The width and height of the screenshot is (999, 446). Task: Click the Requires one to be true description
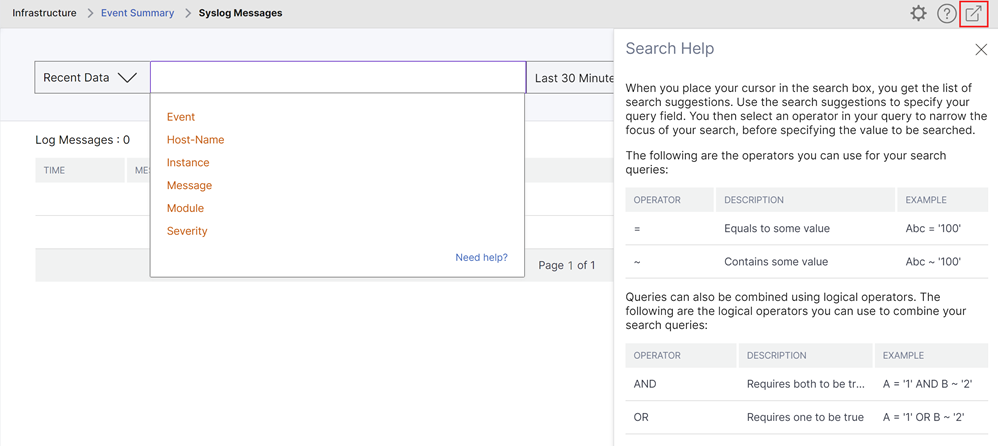click(x=805, y=417)
